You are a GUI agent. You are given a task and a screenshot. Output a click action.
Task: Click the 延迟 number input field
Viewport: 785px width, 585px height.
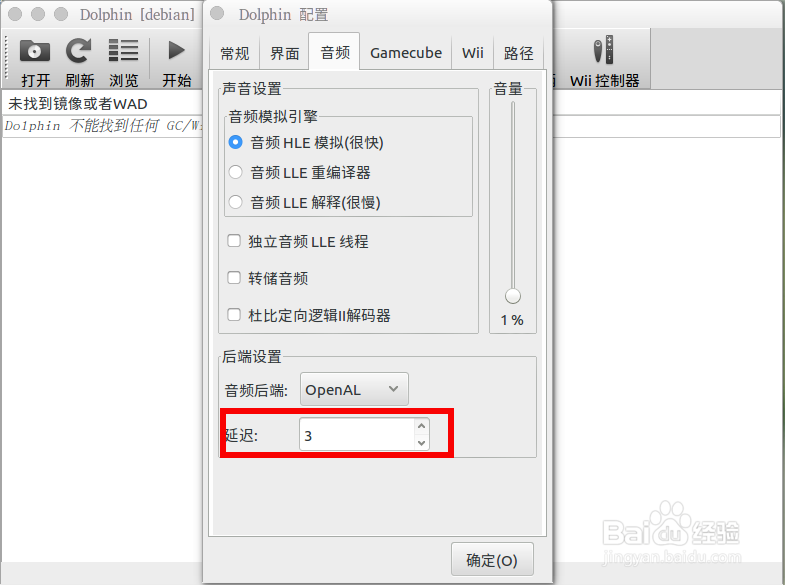coord(357,434)
